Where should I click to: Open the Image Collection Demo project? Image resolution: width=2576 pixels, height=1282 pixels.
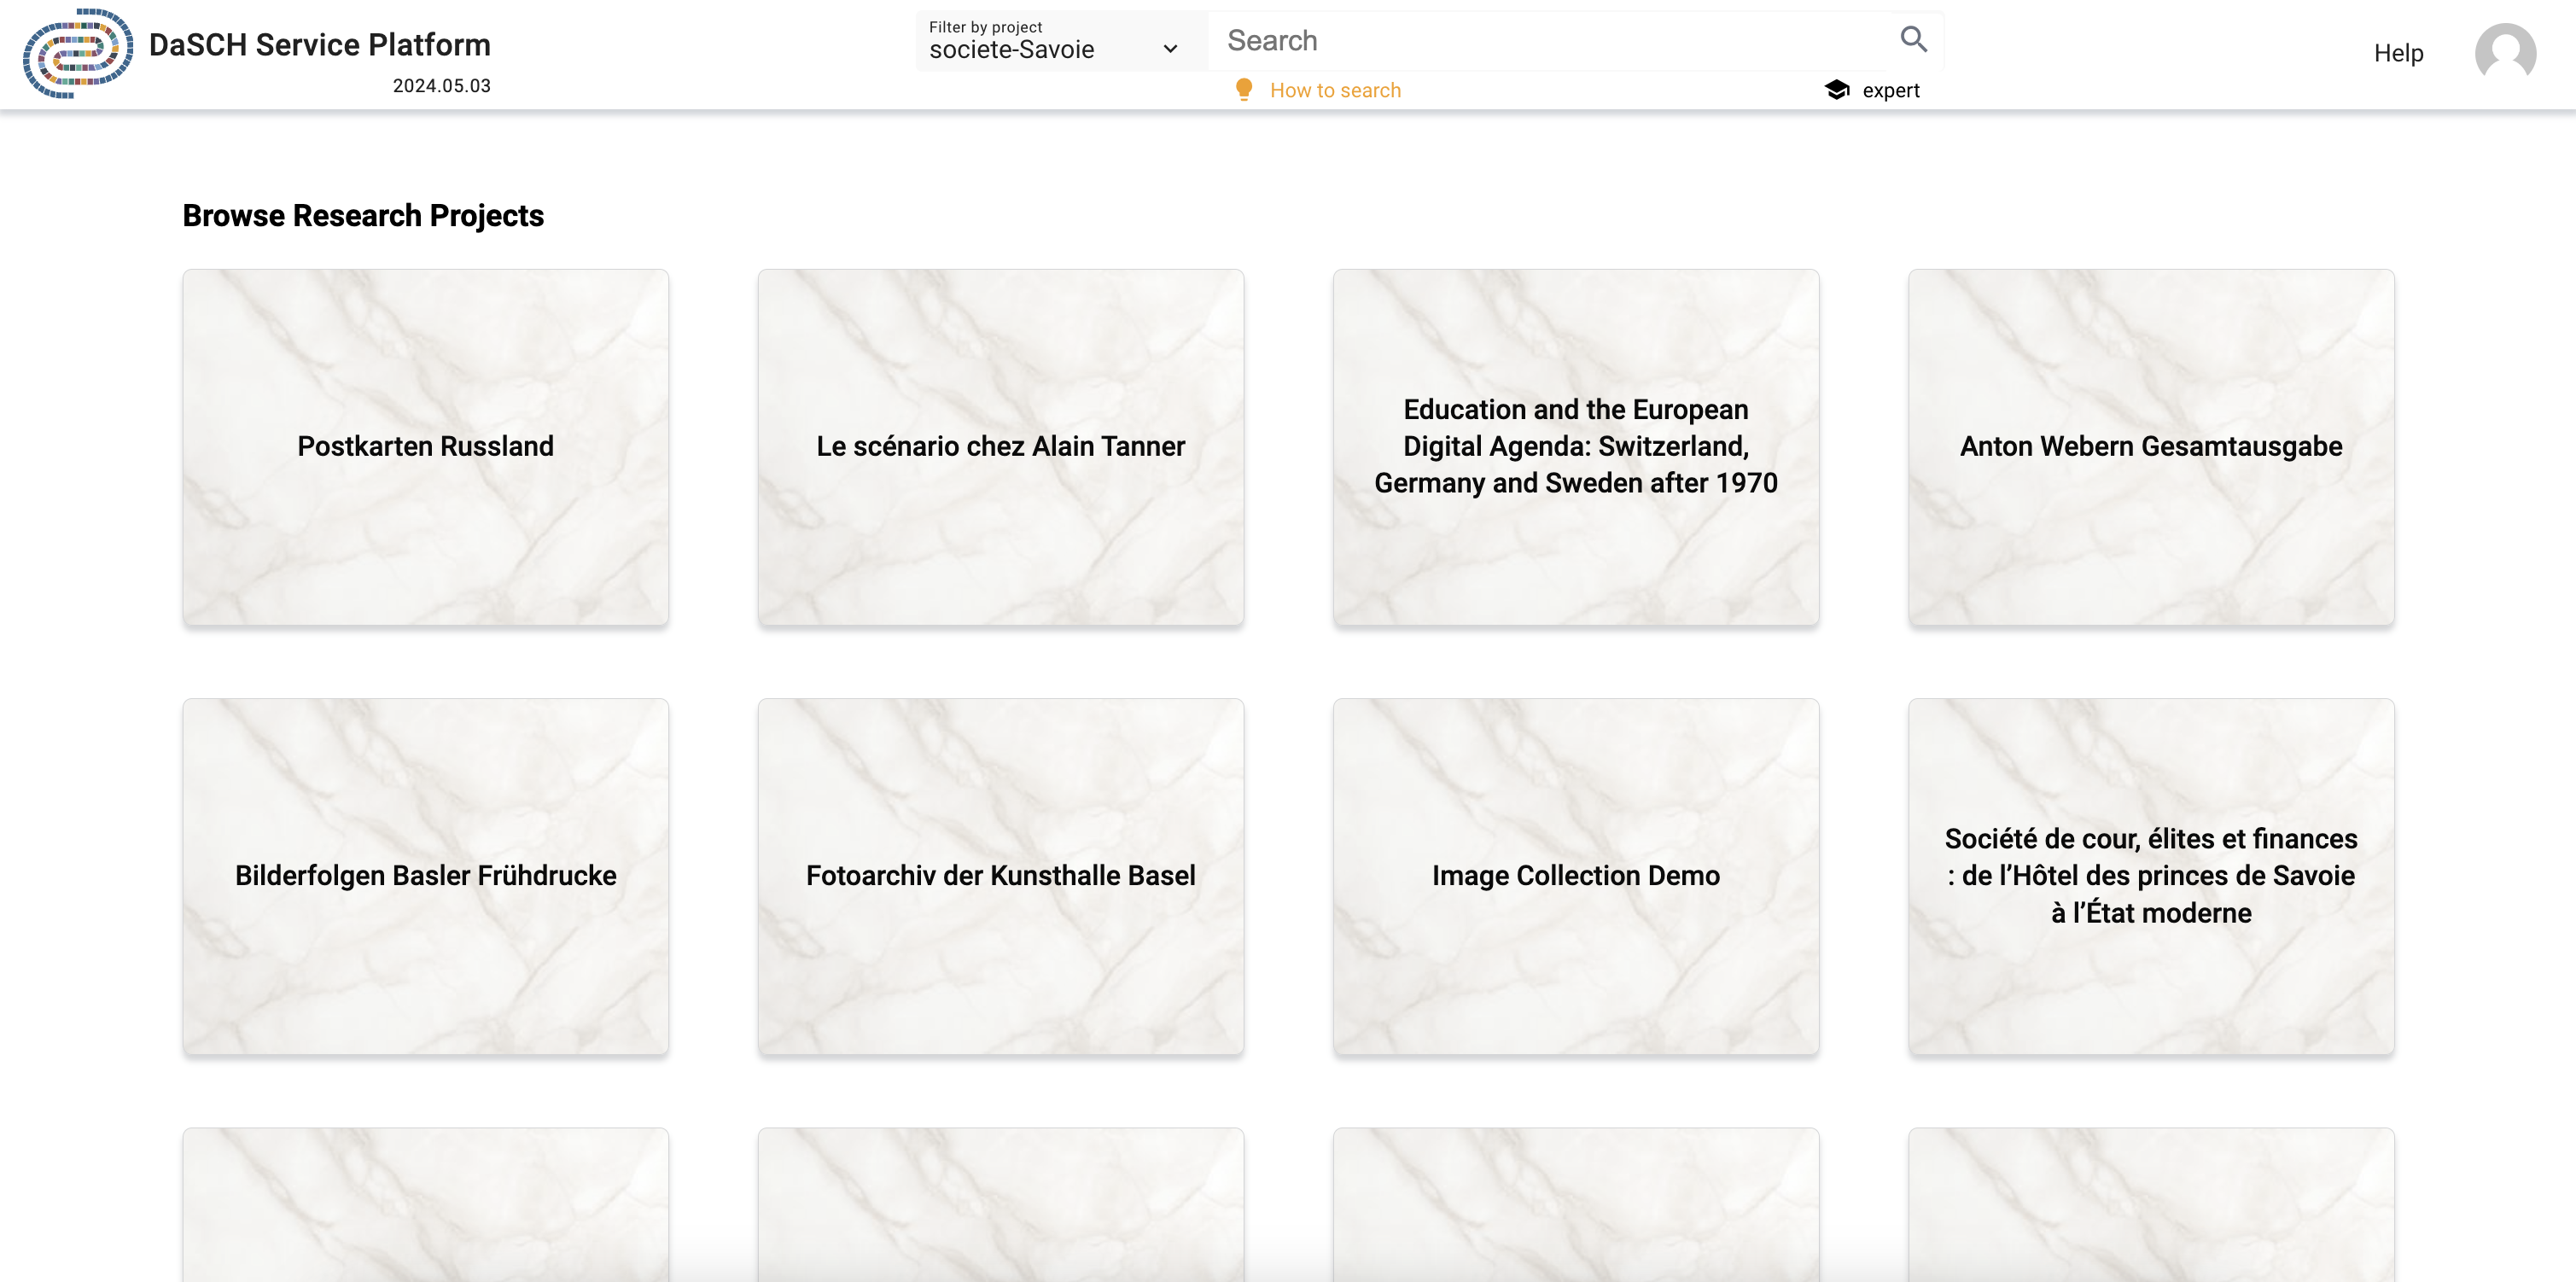tap(1576, 876)
